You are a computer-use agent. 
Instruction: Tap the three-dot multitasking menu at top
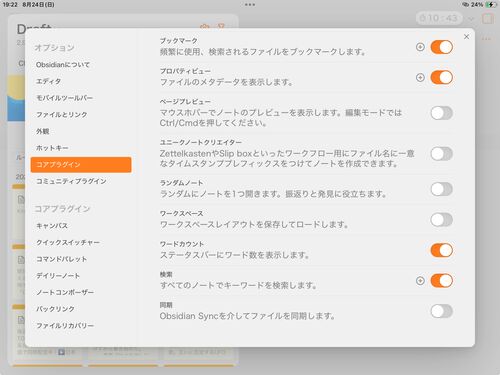tap(250, 5)
